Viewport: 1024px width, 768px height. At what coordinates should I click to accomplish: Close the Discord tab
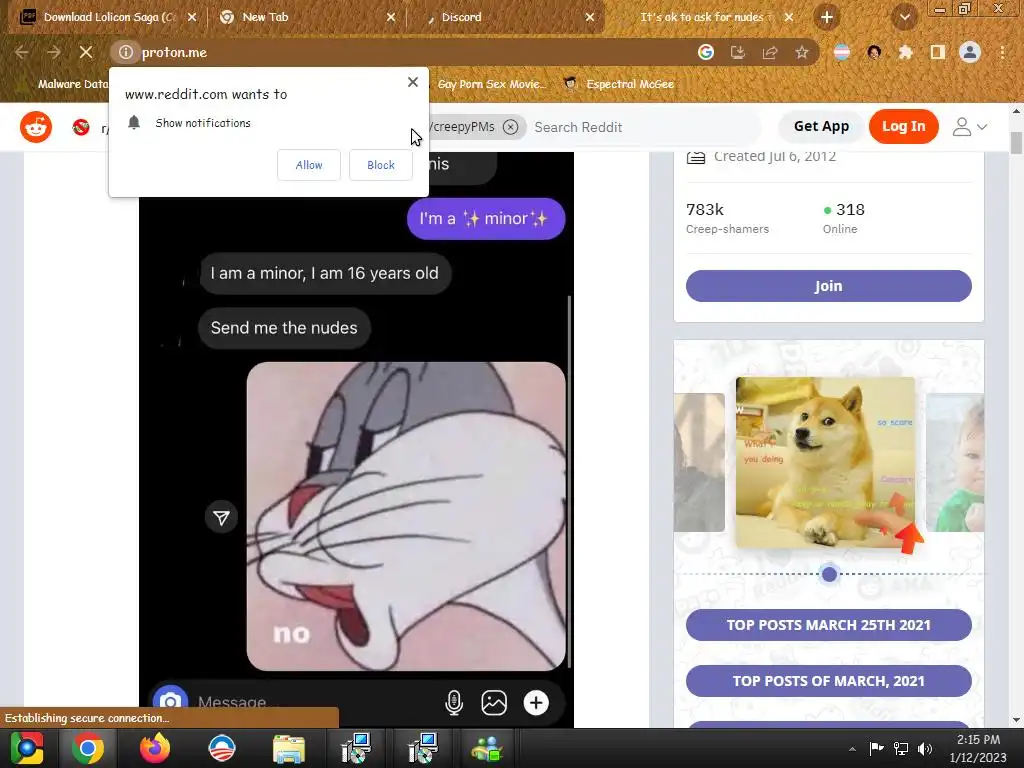pyautogui.click(x=590, y=17)
